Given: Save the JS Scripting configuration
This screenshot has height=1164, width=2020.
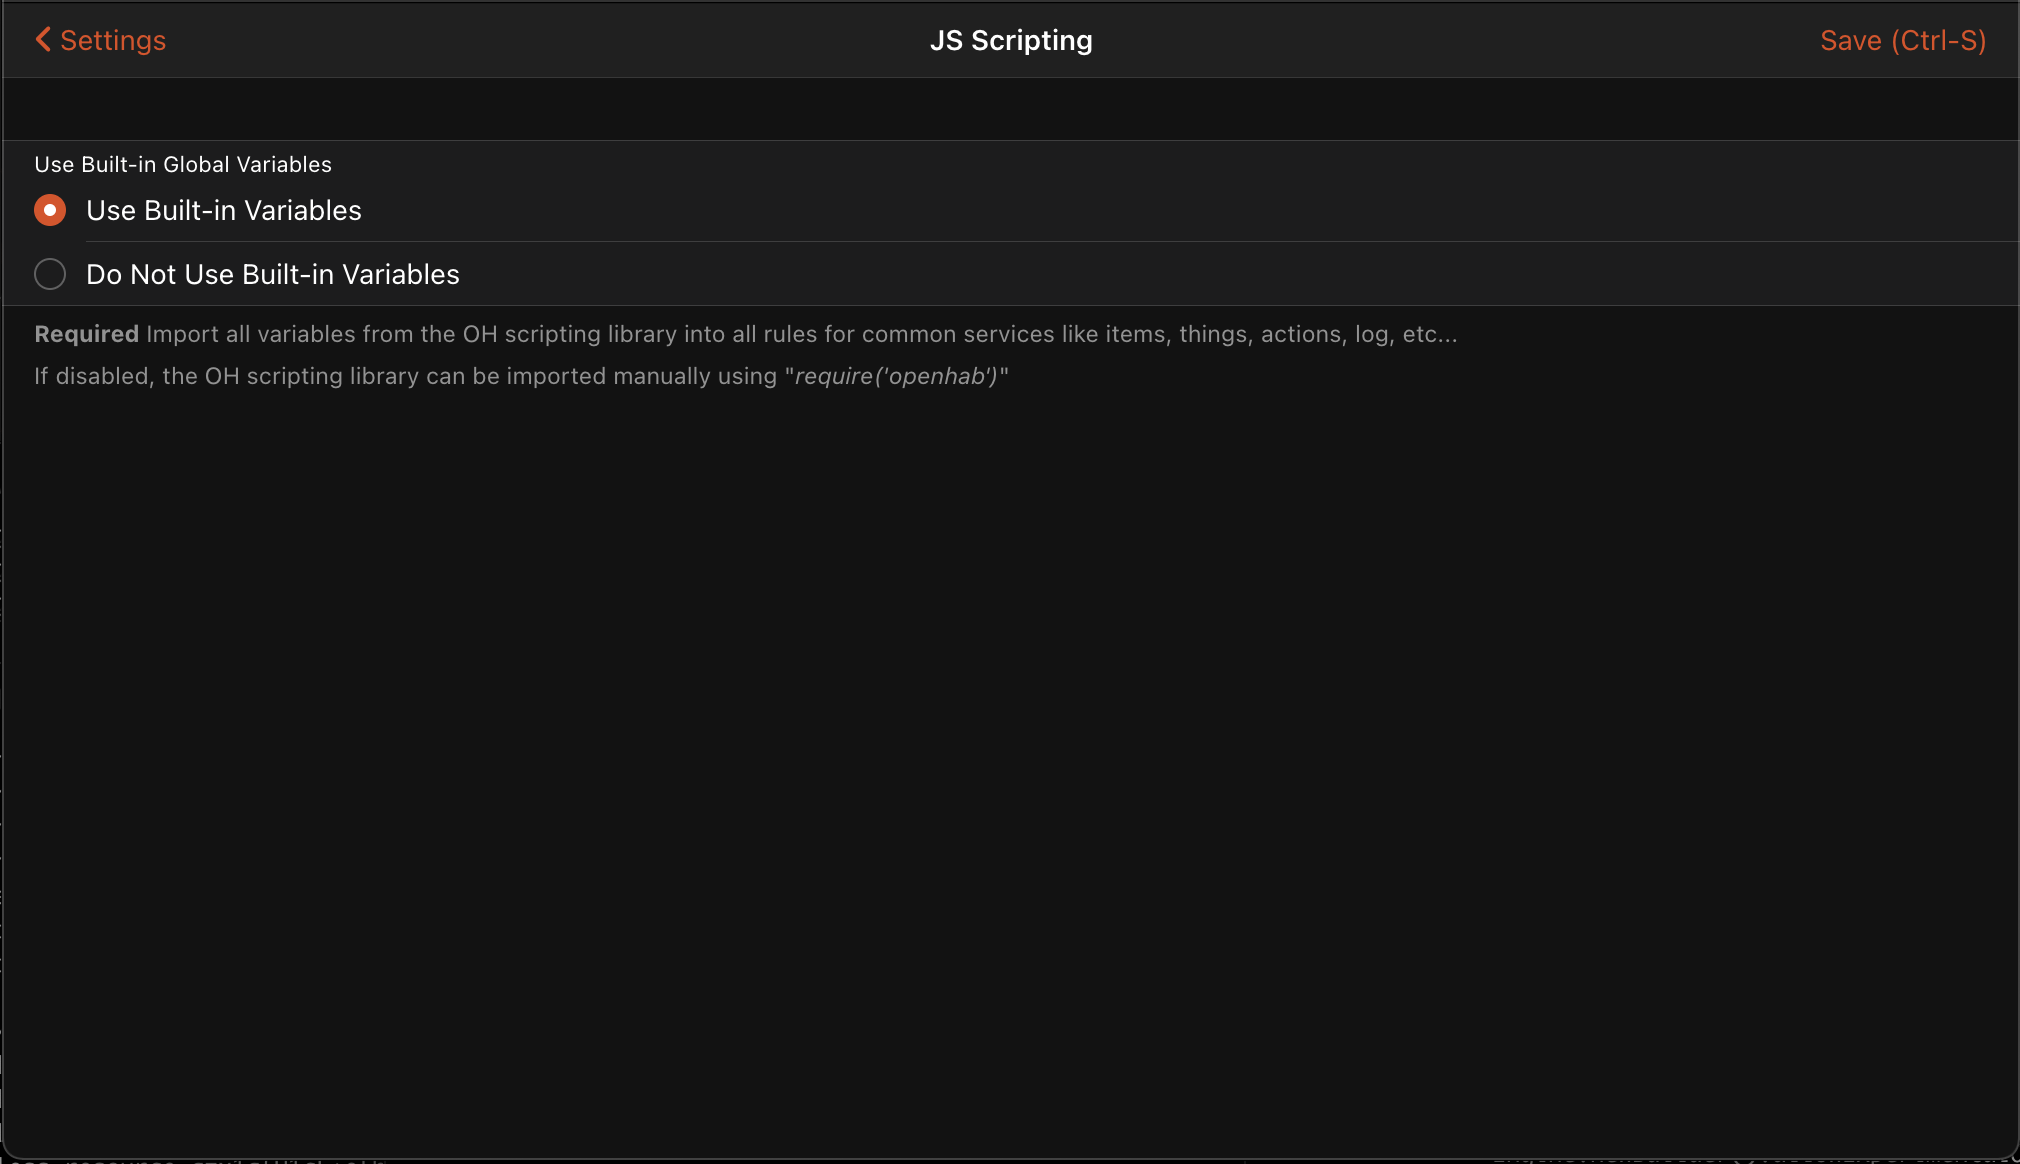Looking at the screenshot, I should pos(1902,40).
